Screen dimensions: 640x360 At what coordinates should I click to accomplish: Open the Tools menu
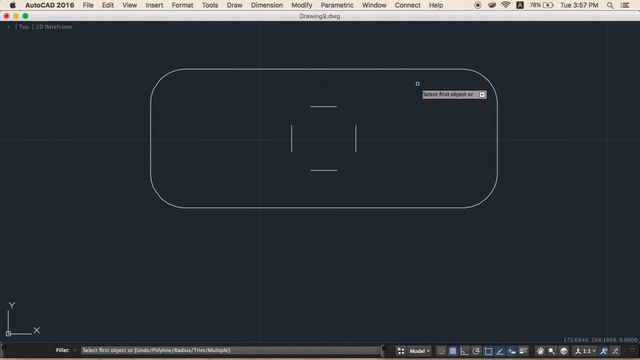pos(210,5)
